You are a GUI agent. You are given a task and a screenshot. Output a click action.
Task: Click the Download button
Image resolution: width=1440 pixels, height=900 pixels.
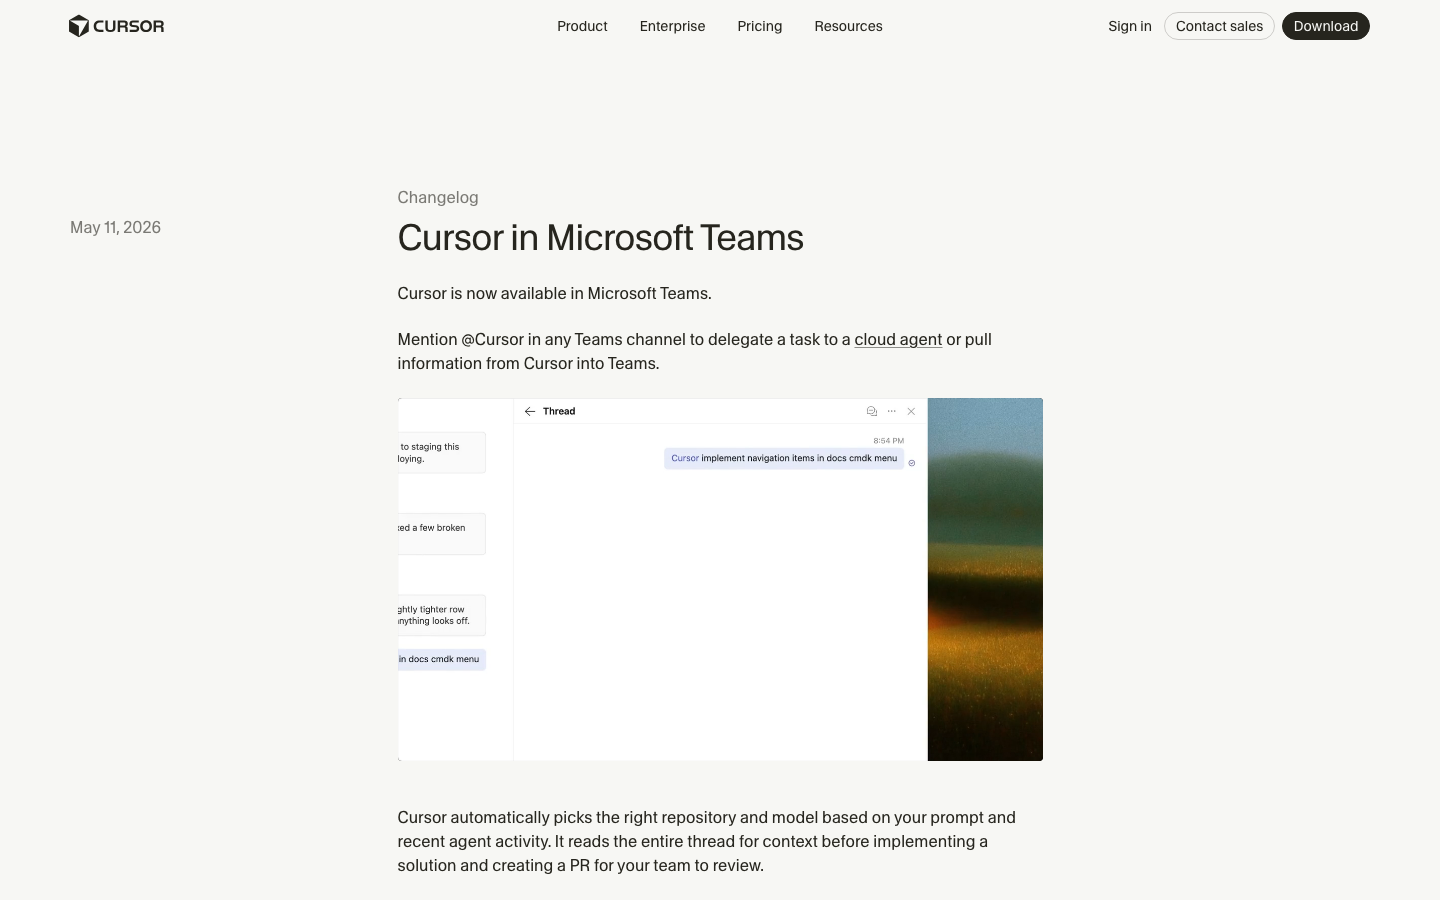point(1326,26)
